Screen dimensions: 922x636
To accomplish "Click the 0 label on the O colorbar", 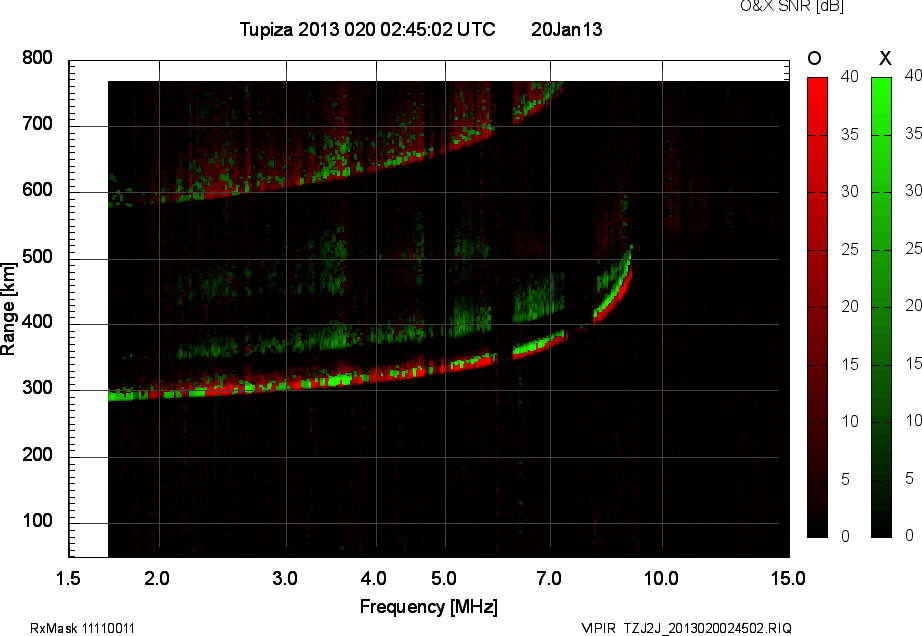I will pyautogui.click(x=845, y=536).
